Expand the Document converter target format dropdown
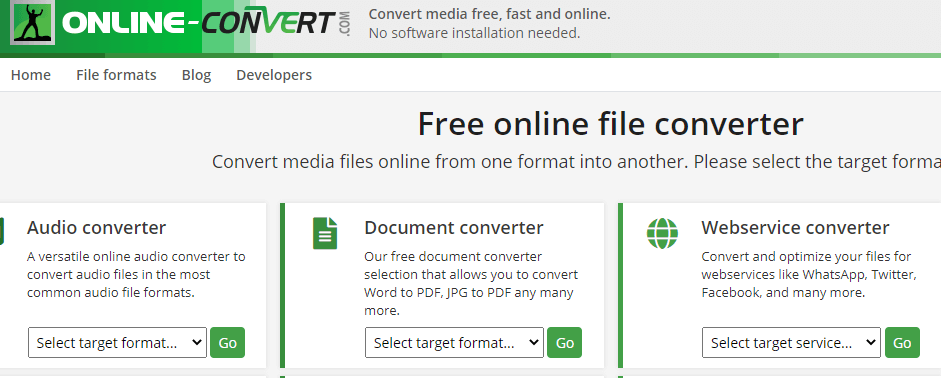 [x=454, y=343]
